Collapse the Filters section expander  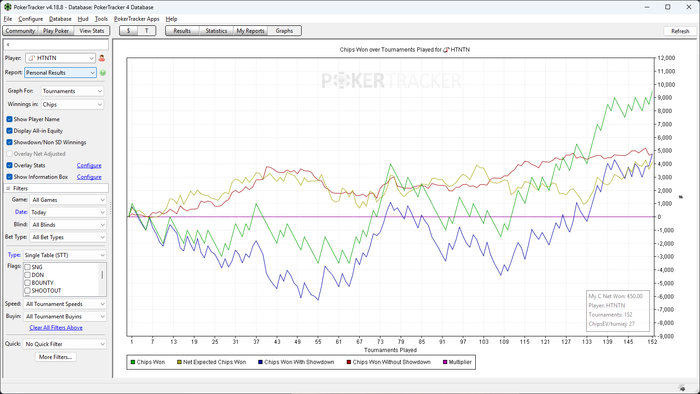pyautogui.click(x=8, y=188)
